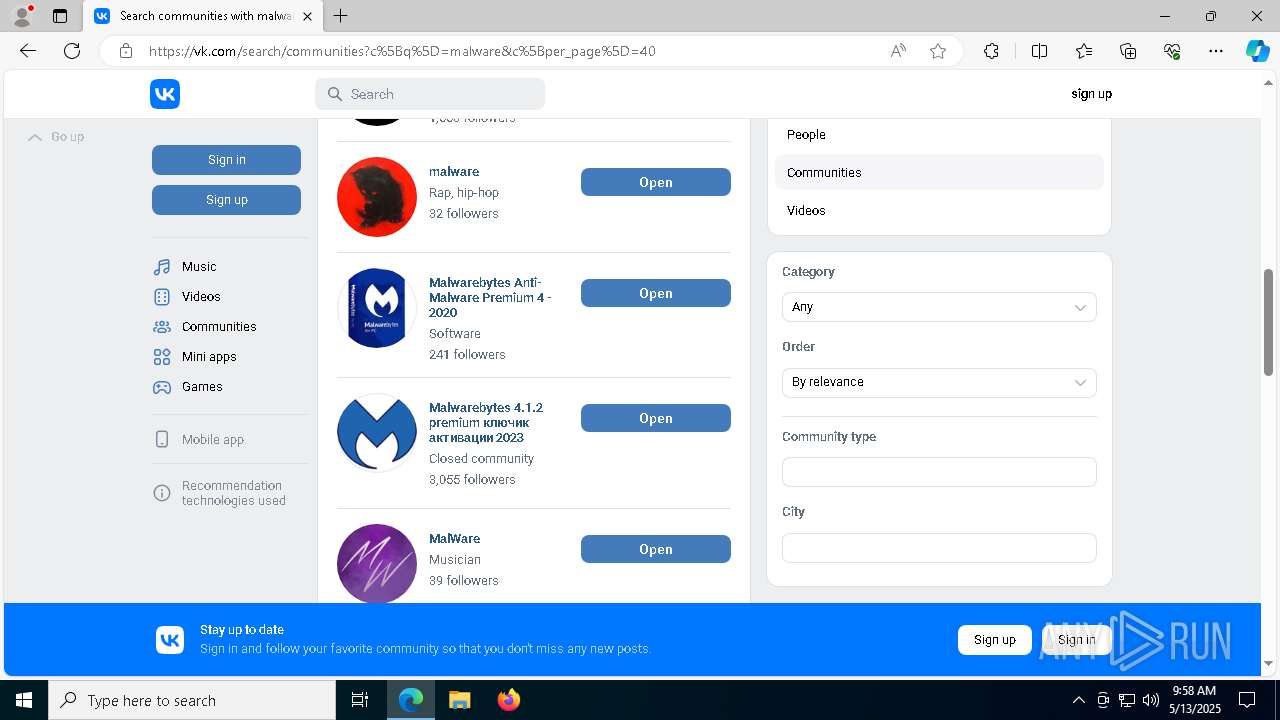
Task: Click the purple MalWare avatar
Action: point(377,563)
